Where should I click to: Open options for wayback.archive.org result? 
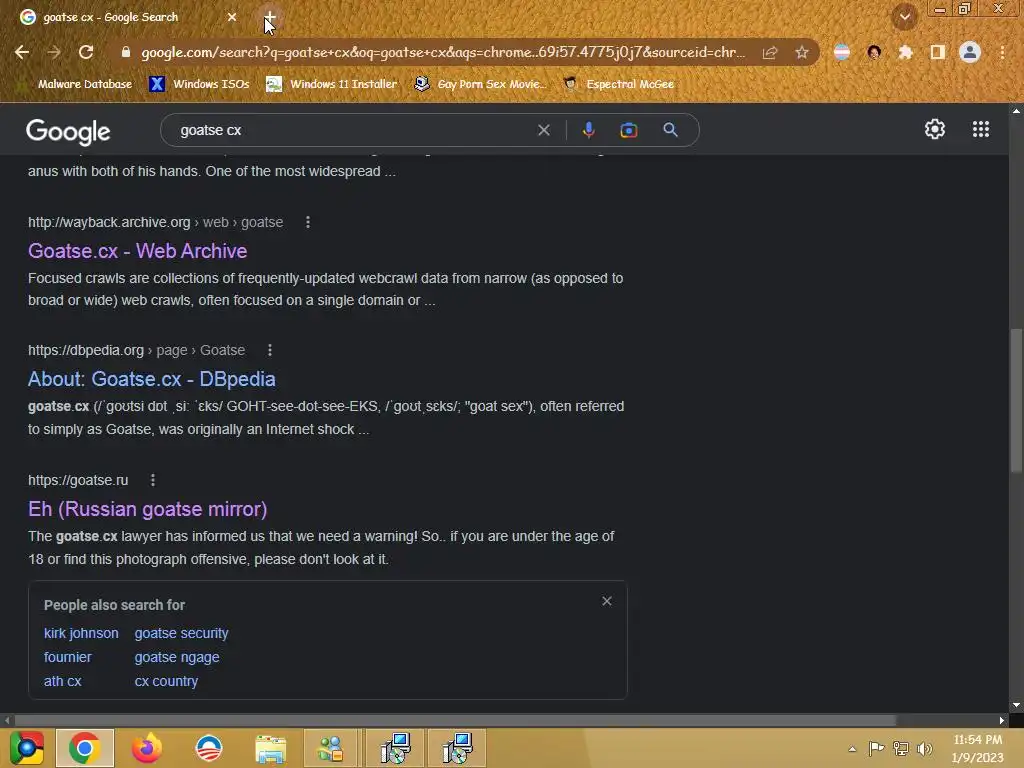(x=308, y=222)
